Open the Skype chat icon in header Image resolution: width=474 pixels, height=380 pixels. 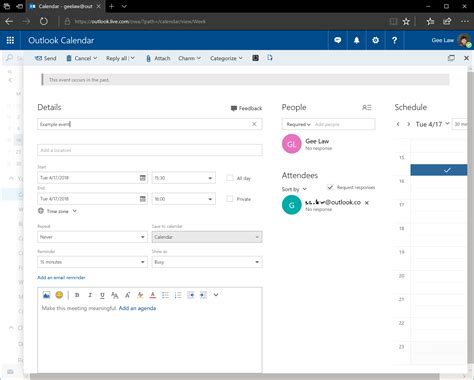point(338,40)
